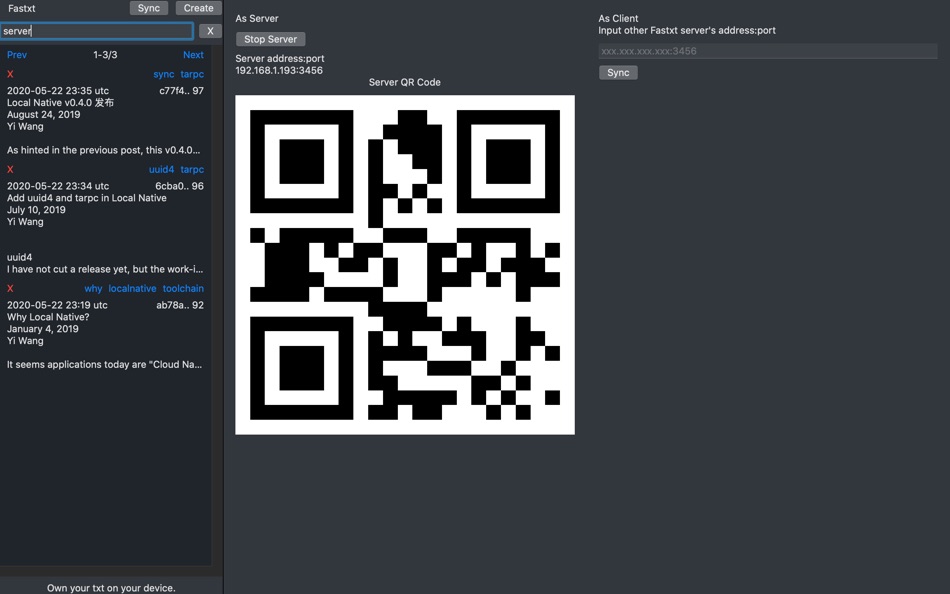The width and height of the screenshot is (950, 594).
Task: Click server address '192.168.1.193:3456'
Action: click(x=279, y=70)
